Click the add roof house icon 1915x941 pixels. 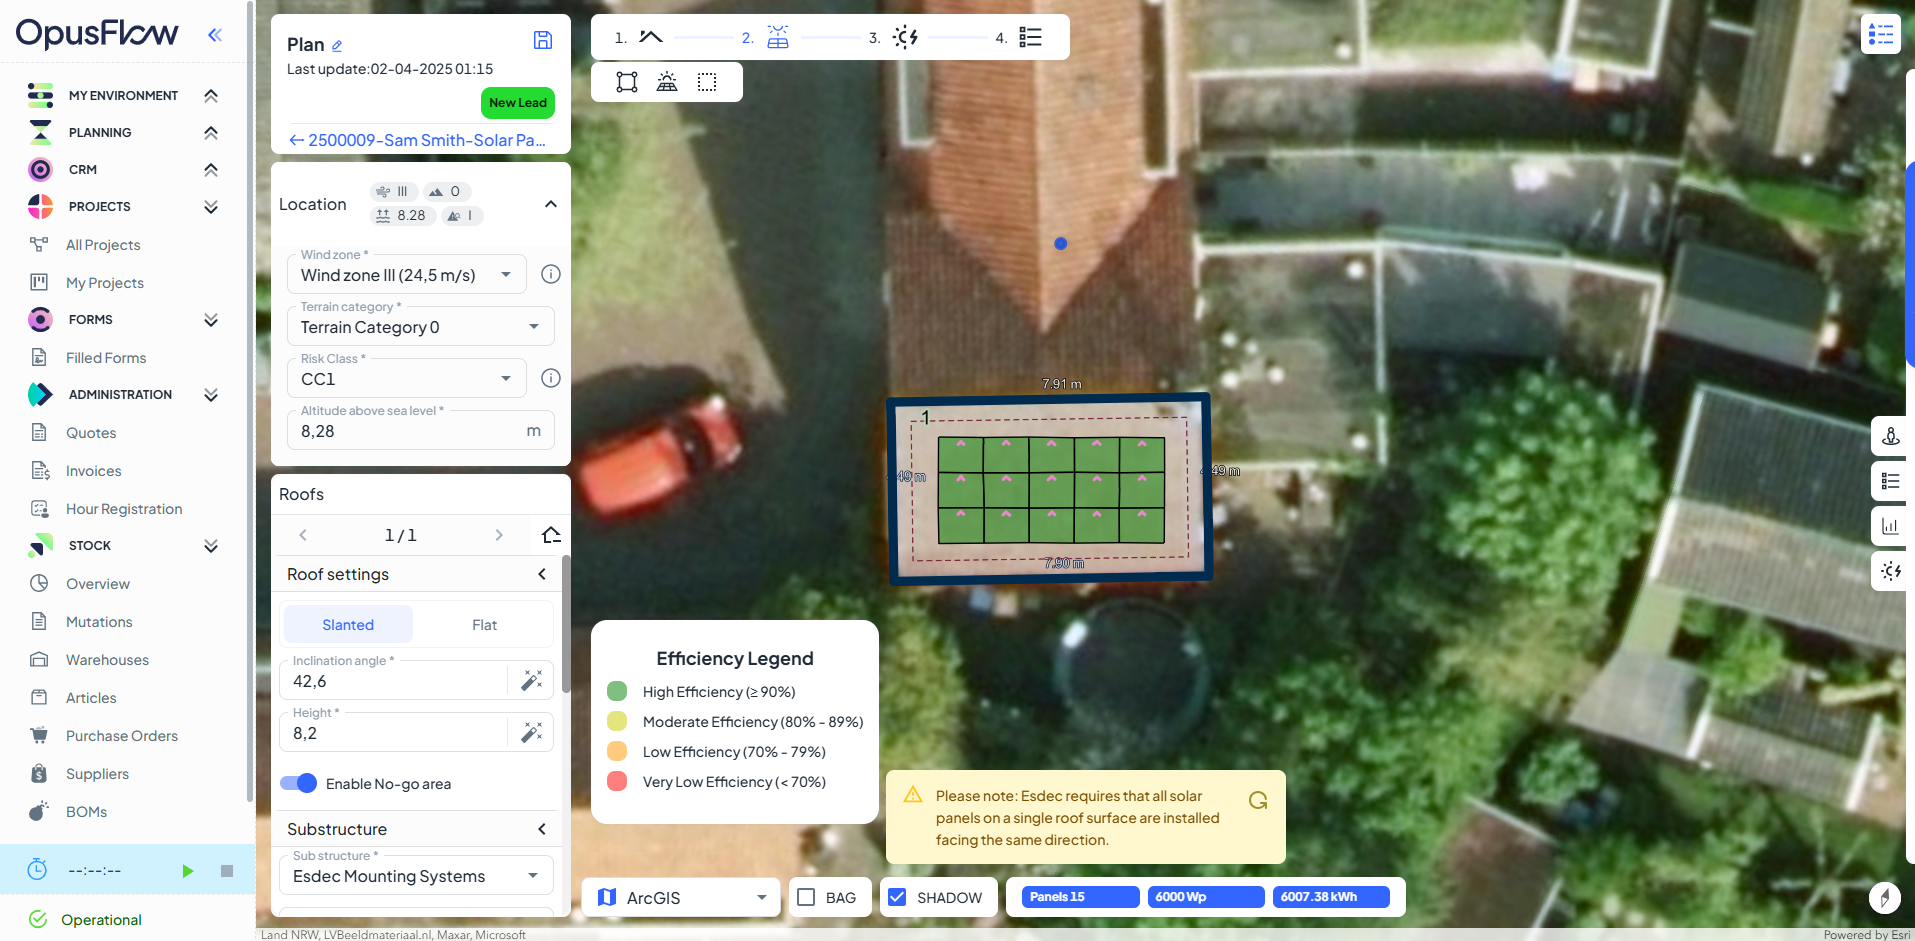[x=550, y=535]
